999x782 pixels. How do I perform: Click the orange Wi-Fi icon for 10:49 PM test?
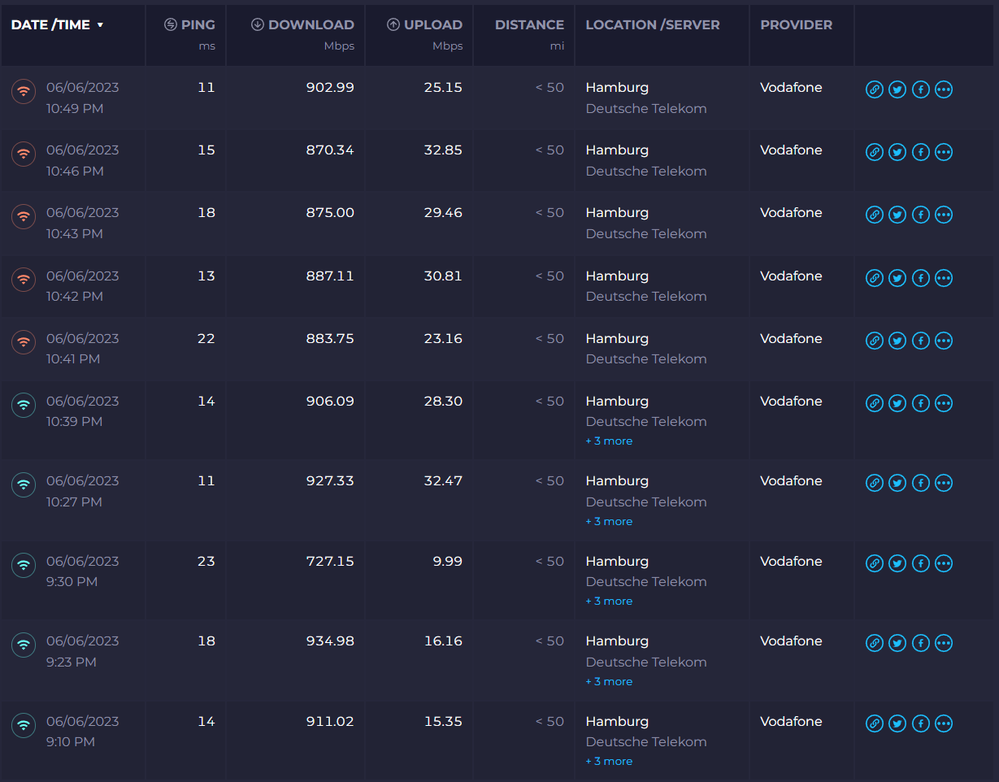24,91
